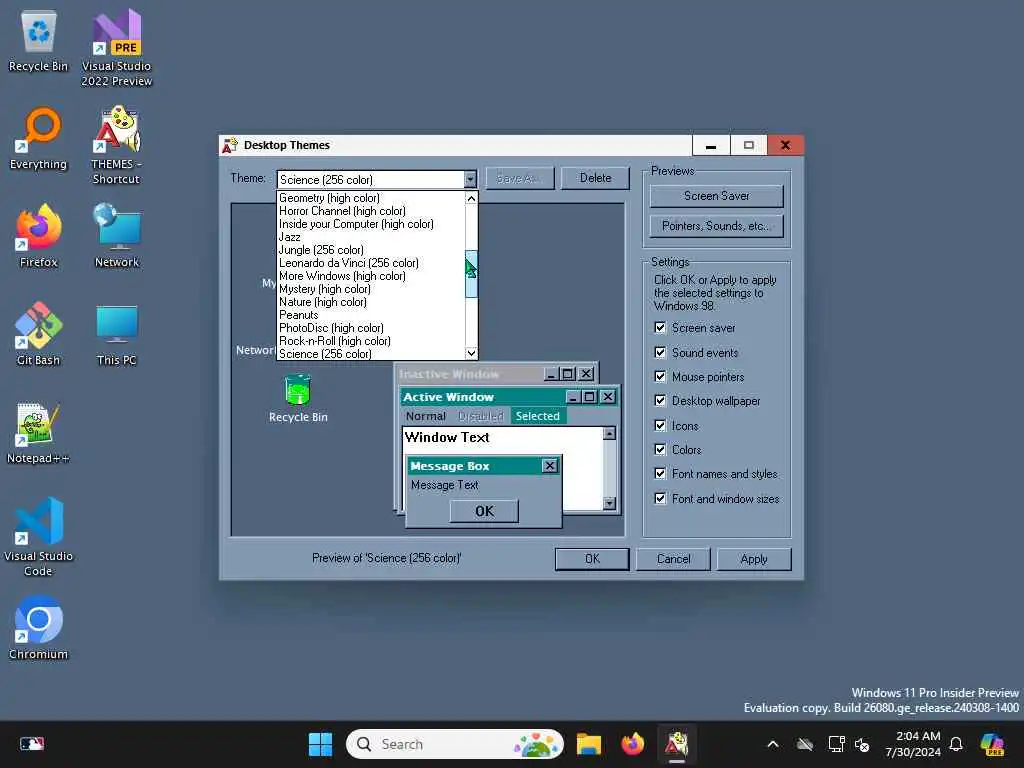Cancel the Desktop Themes dialog
The image size is (1024, 768).
pos(673,559)
